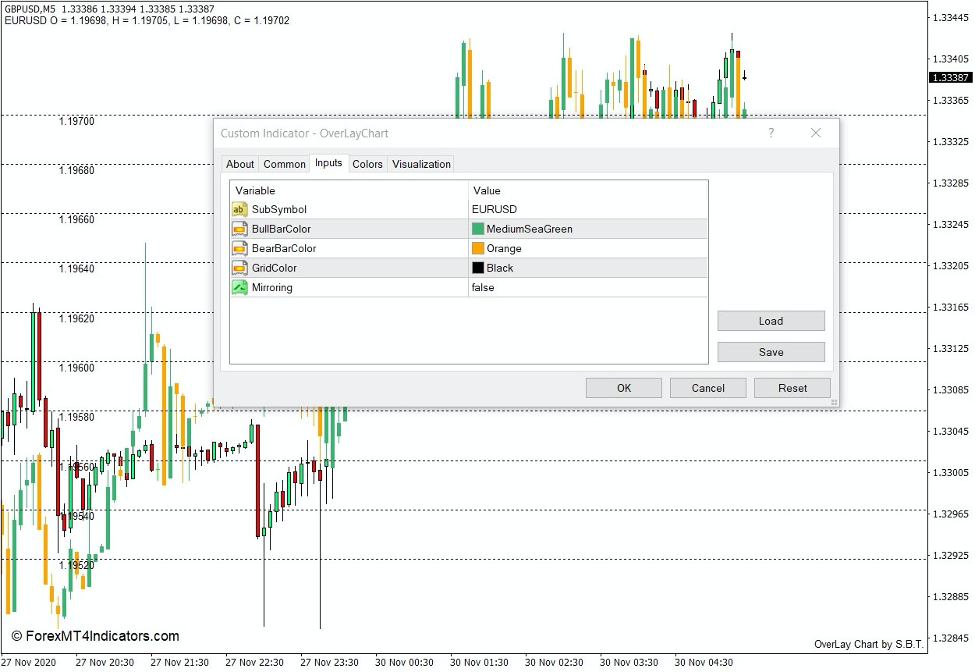Confirm settings with the OK button
977x672 pixels.
coord(623,388)
